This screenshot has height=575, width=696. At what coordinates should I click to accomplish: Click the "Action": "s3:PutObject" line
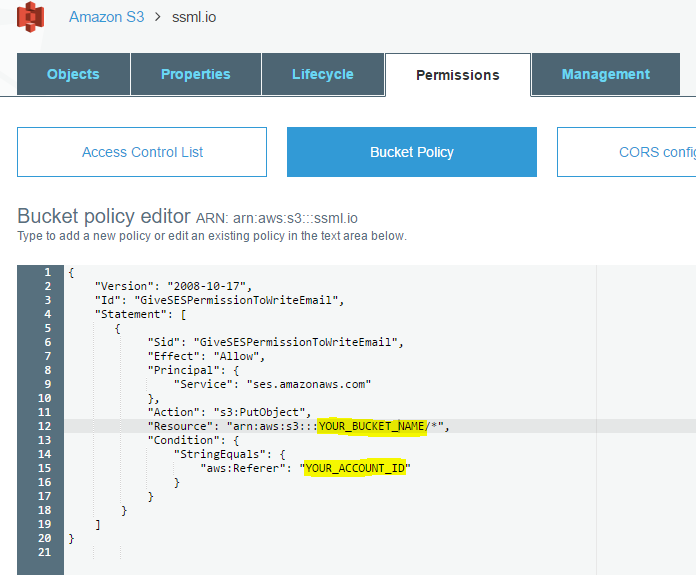[229, 412]
